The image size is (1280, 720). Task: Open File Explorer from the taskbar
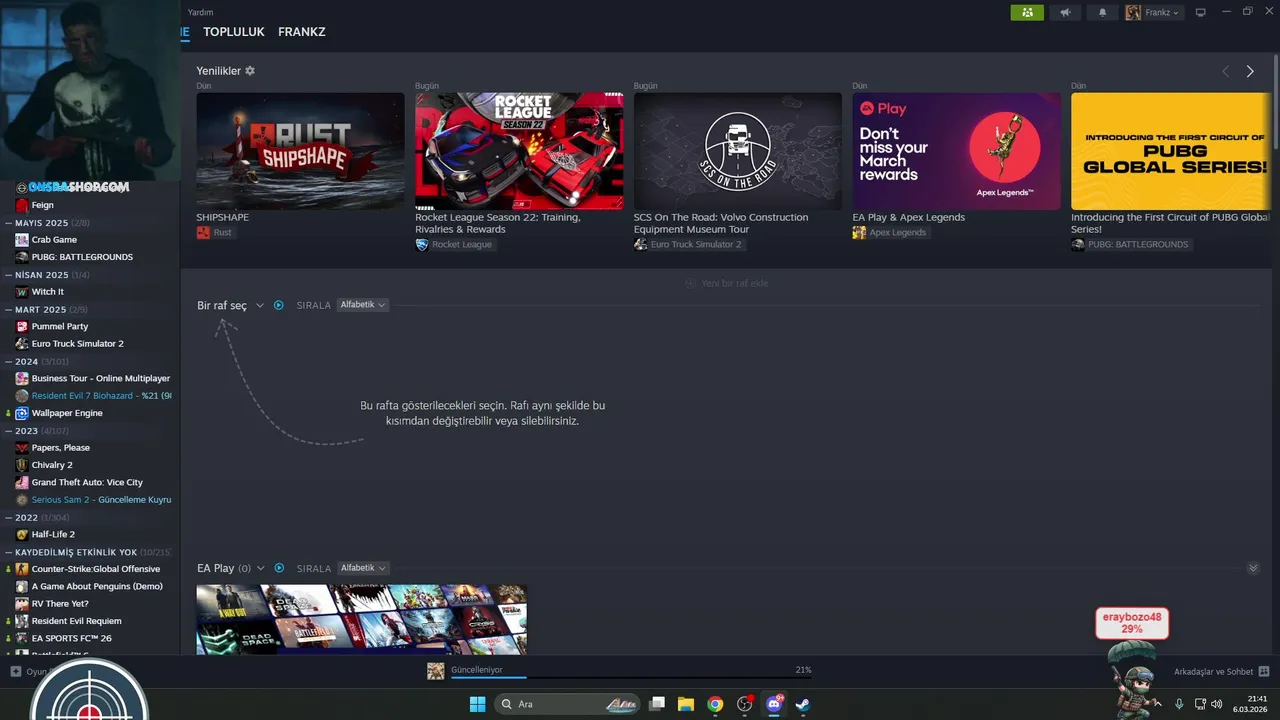[686, 704]
